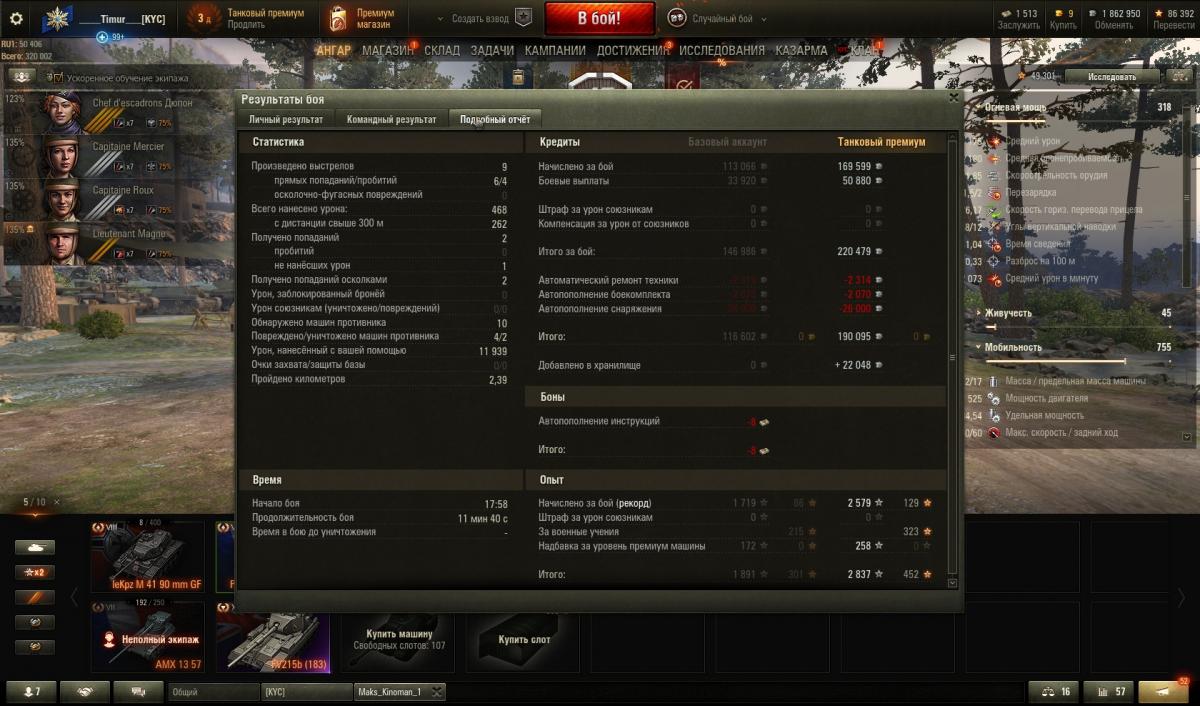Start battle with В бой! button
Image resolution: width=1200 pixels, height=706 pixels.
click(600, 18)
